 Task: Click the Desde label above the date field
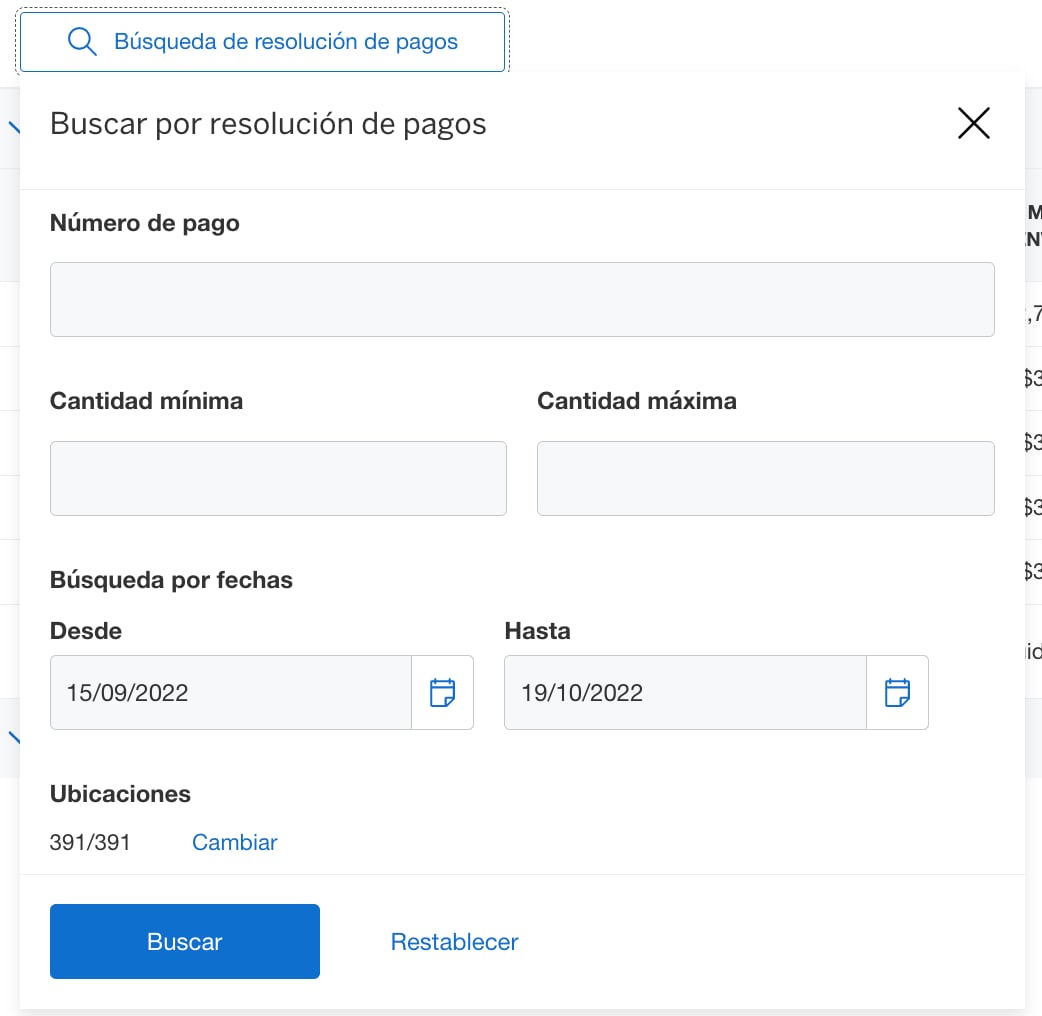tap(85, 630)
